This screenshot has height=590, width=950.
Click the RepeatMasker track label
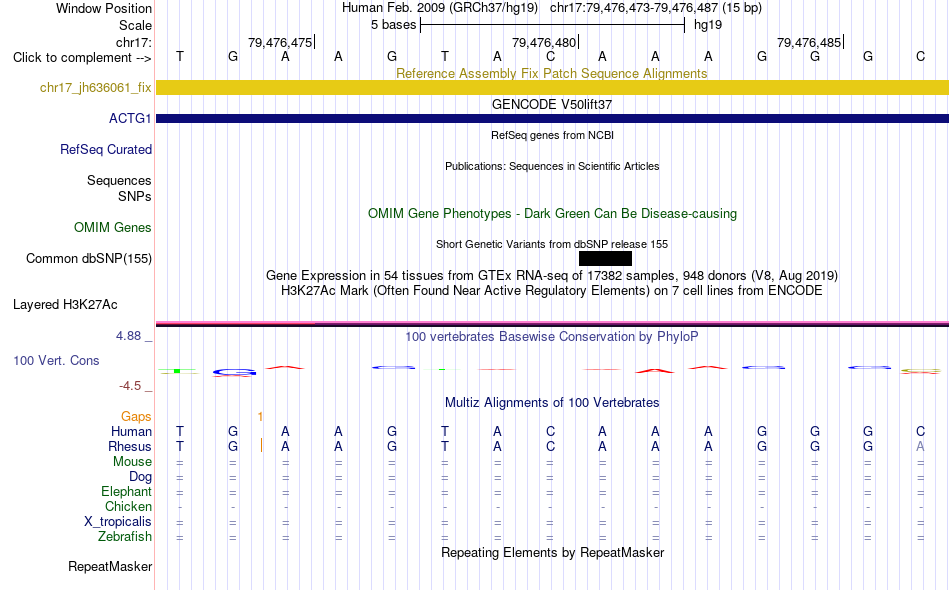(110, 566)
